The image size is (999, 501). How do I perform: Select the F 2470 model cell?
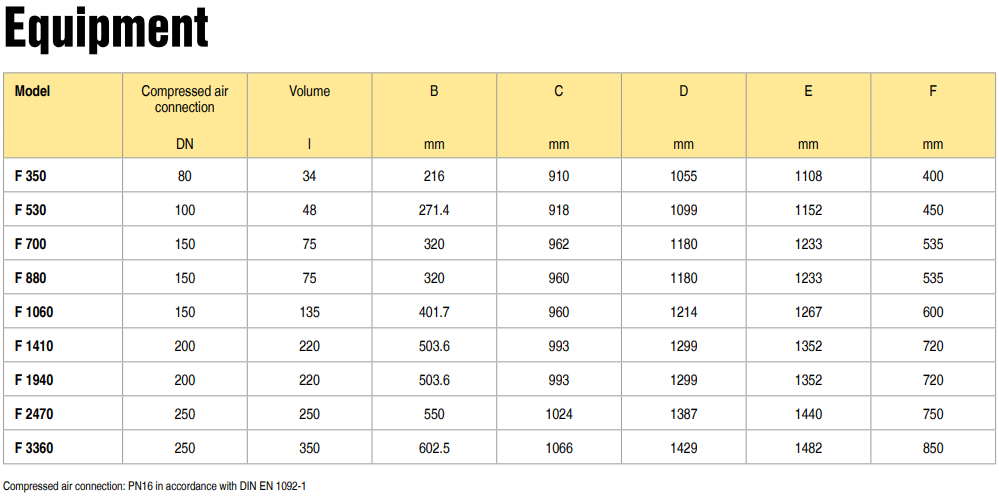34,414
